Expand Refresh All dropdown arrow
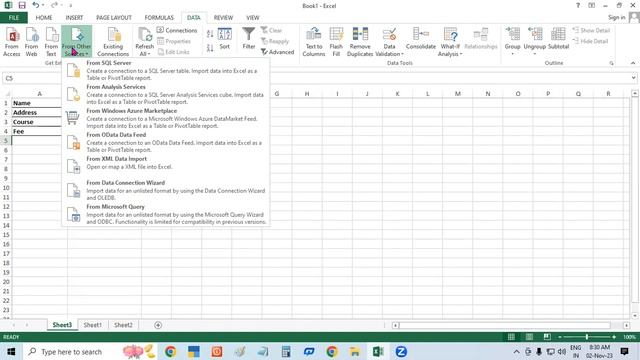The image size is (640, 360). click(x=149, y=54)
